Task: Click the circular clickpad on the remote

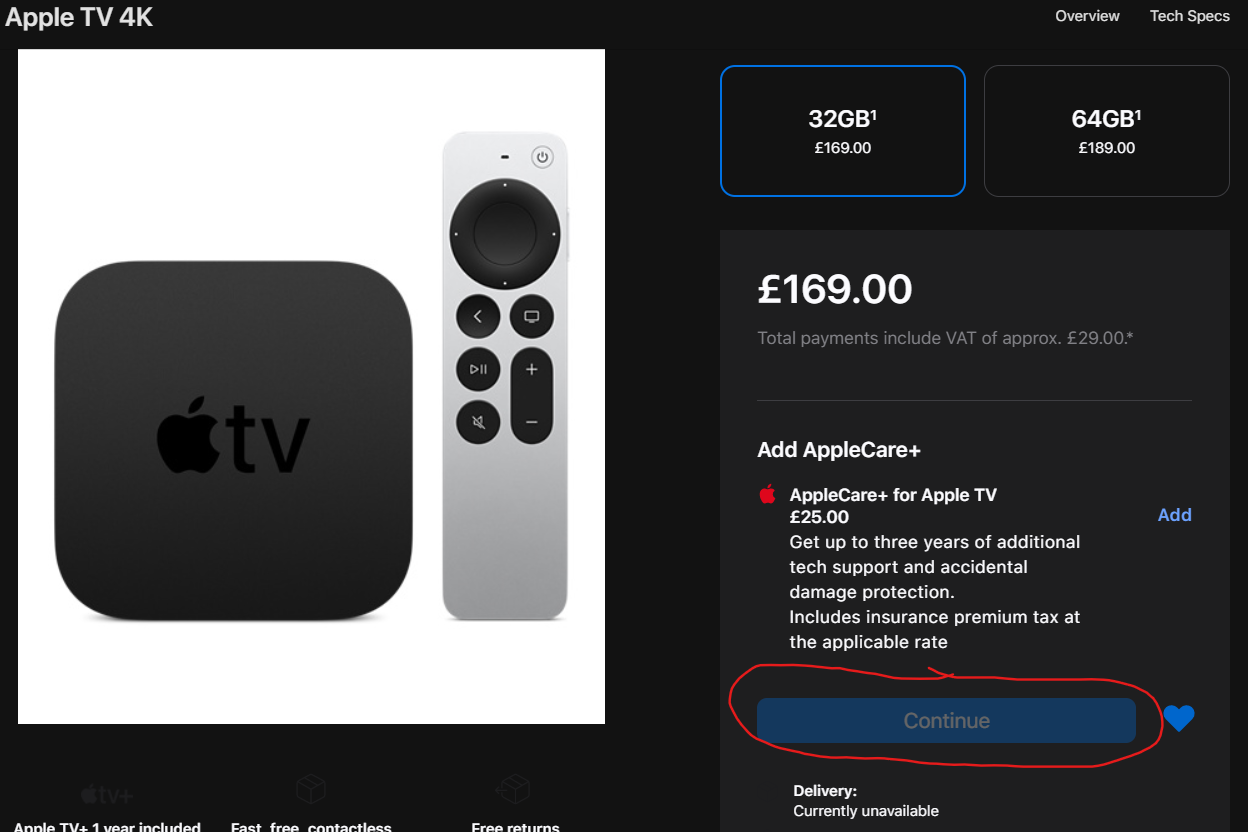Action: [505, 234]
